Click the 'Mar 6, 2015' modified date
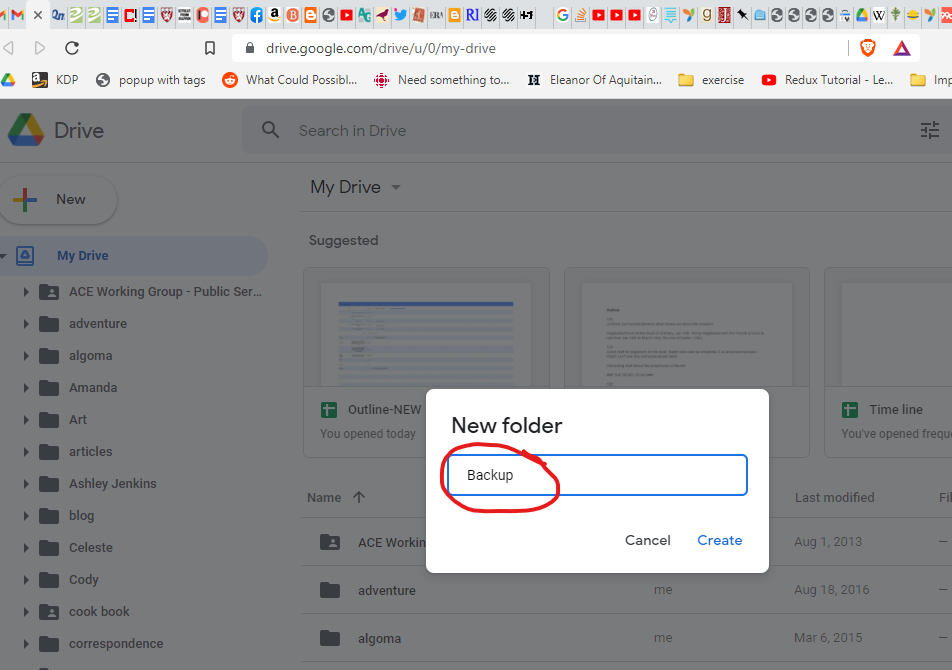The height and width of the screenshot is (670, 952). click(828, 638)
